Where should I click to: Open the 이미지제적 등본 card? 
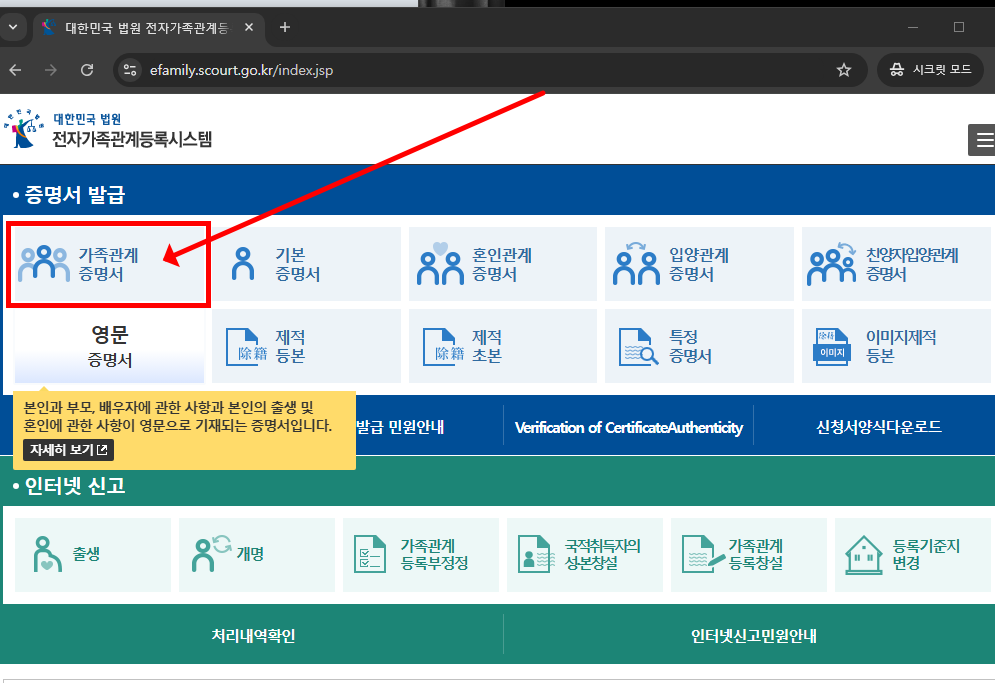897,346
